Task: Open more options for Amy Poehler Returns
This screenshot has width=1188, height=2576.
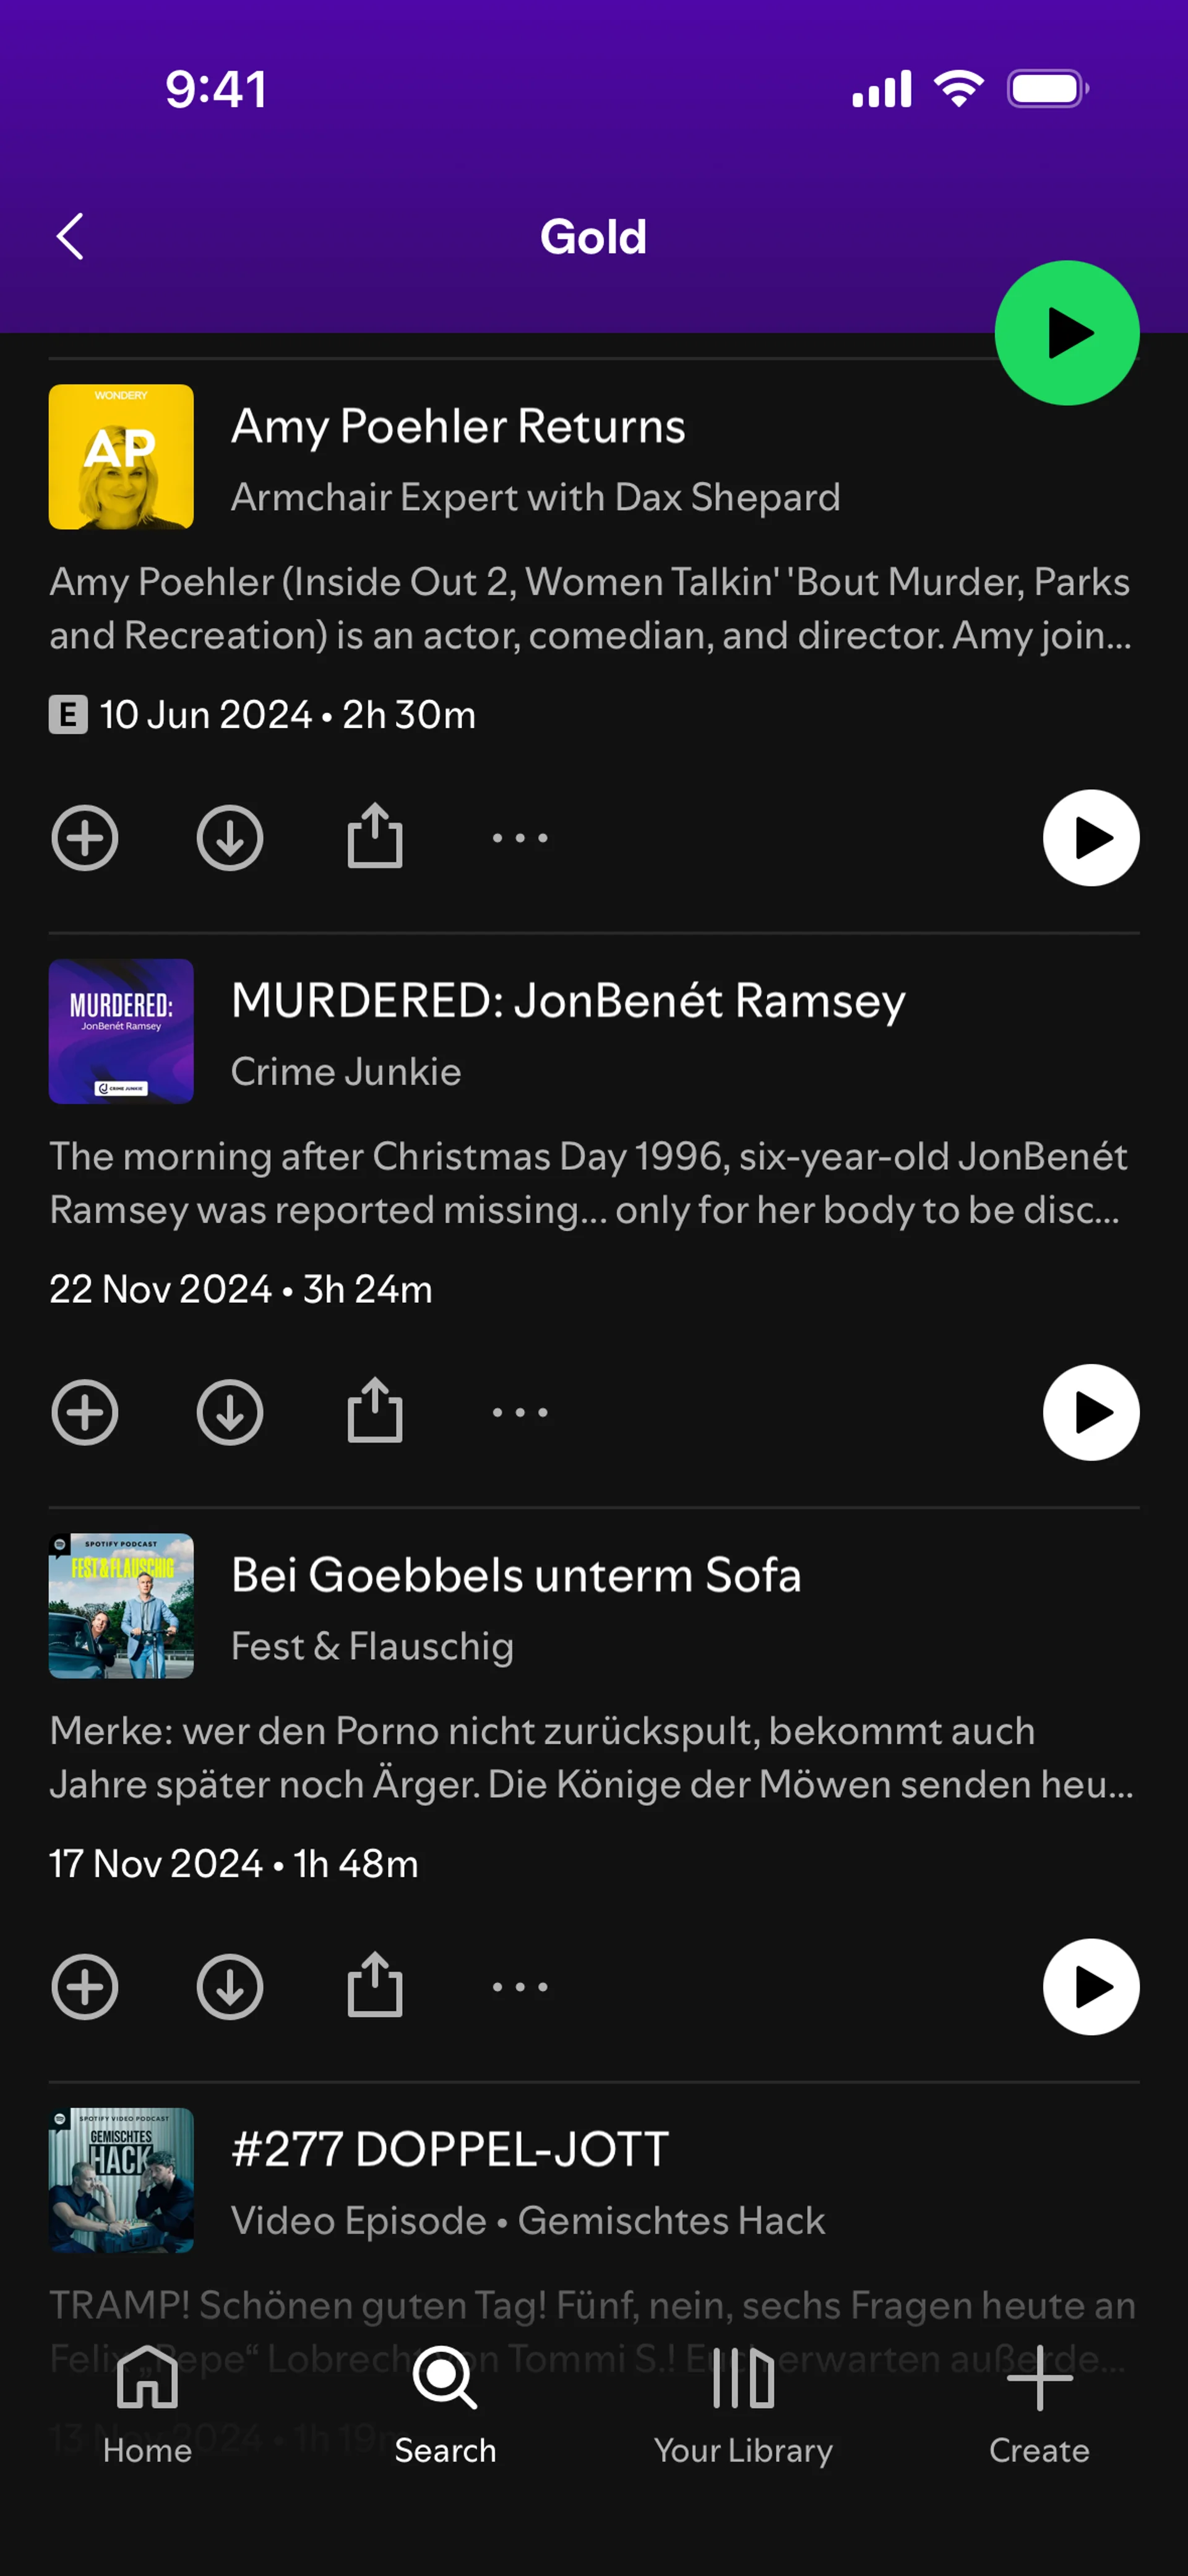Action: coord(520,838)
